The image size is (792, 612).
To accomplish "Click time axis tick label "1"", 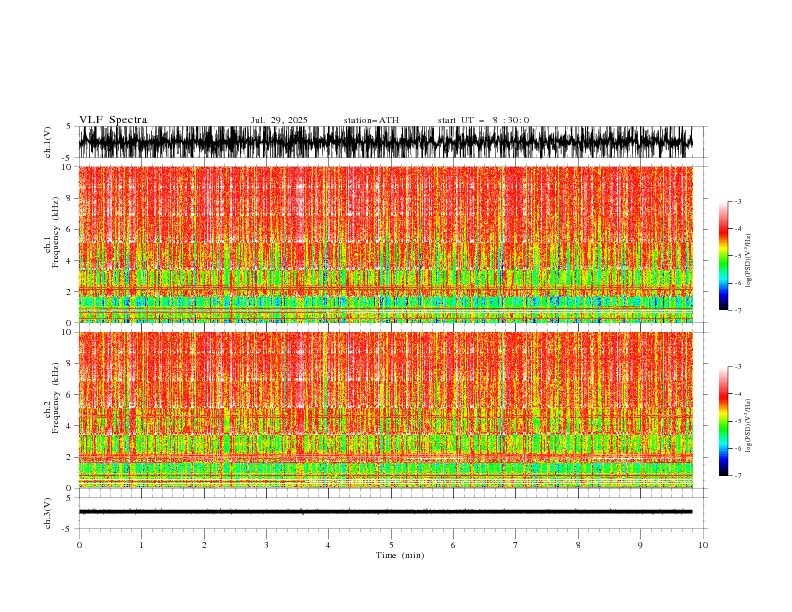I will click(x=141, y=545).
